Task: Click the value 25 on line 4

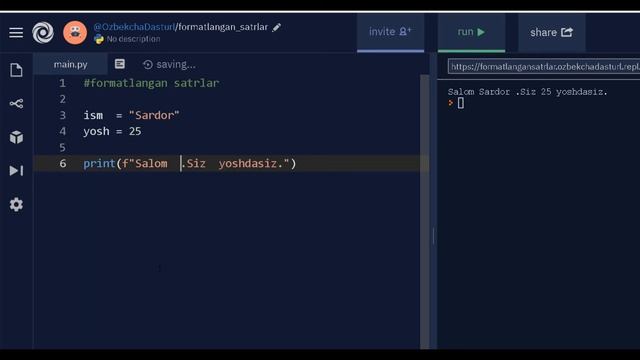Action: [135, 131]
